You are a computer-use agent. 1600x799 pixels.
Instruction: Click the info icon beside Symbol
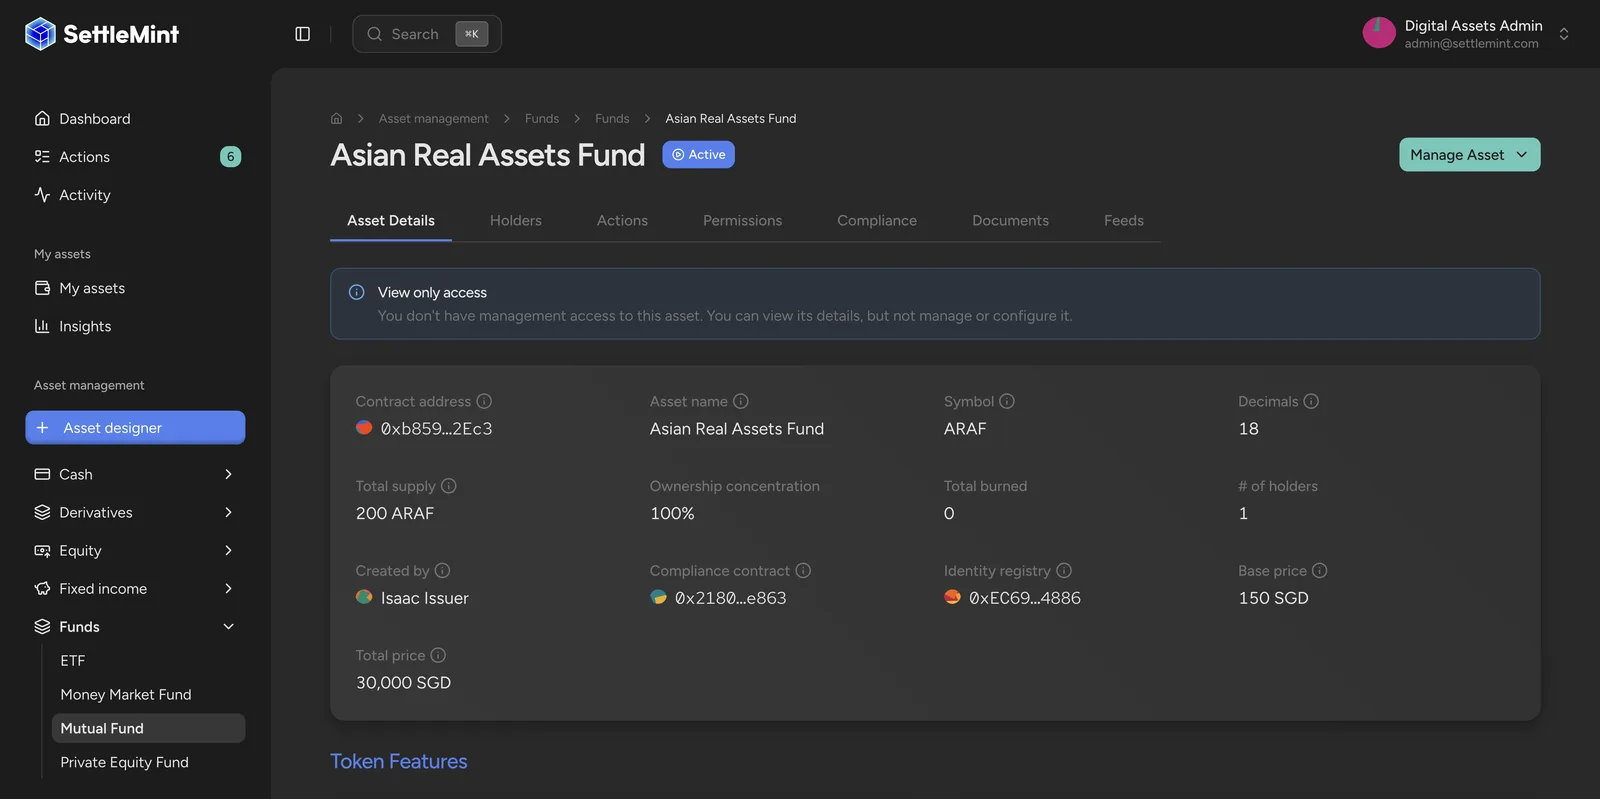[x=1007, y=401]
